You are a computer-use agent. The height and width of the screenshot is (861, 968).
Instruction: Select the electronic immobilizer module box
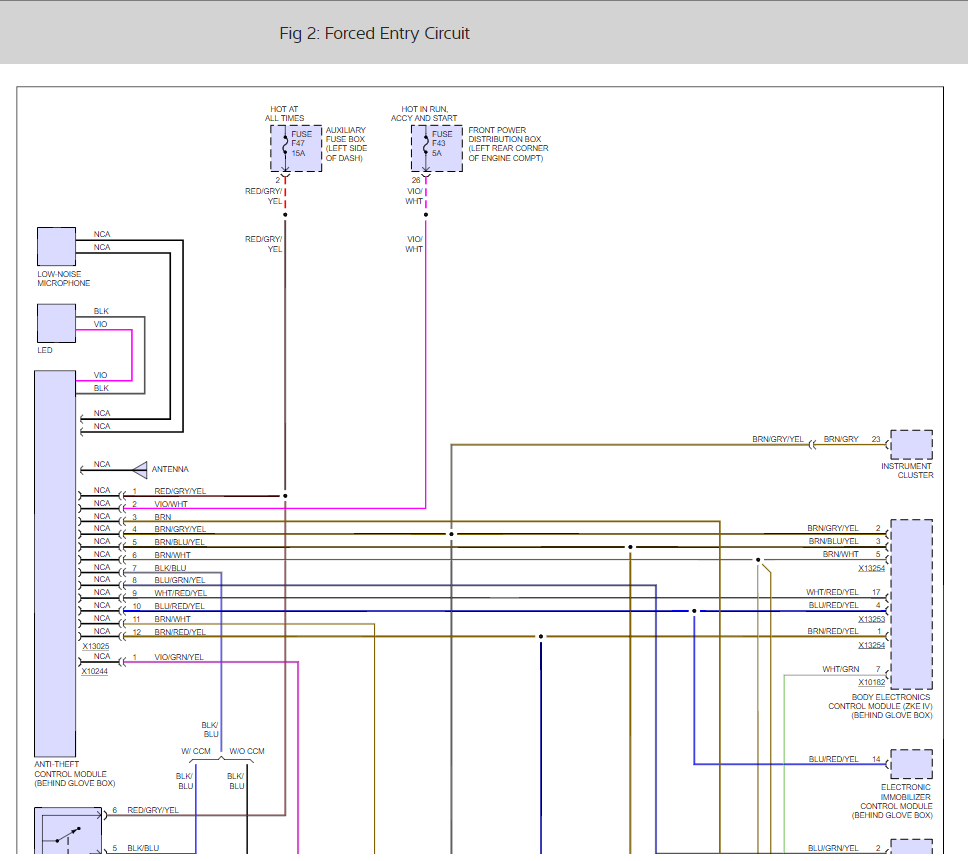910,764
